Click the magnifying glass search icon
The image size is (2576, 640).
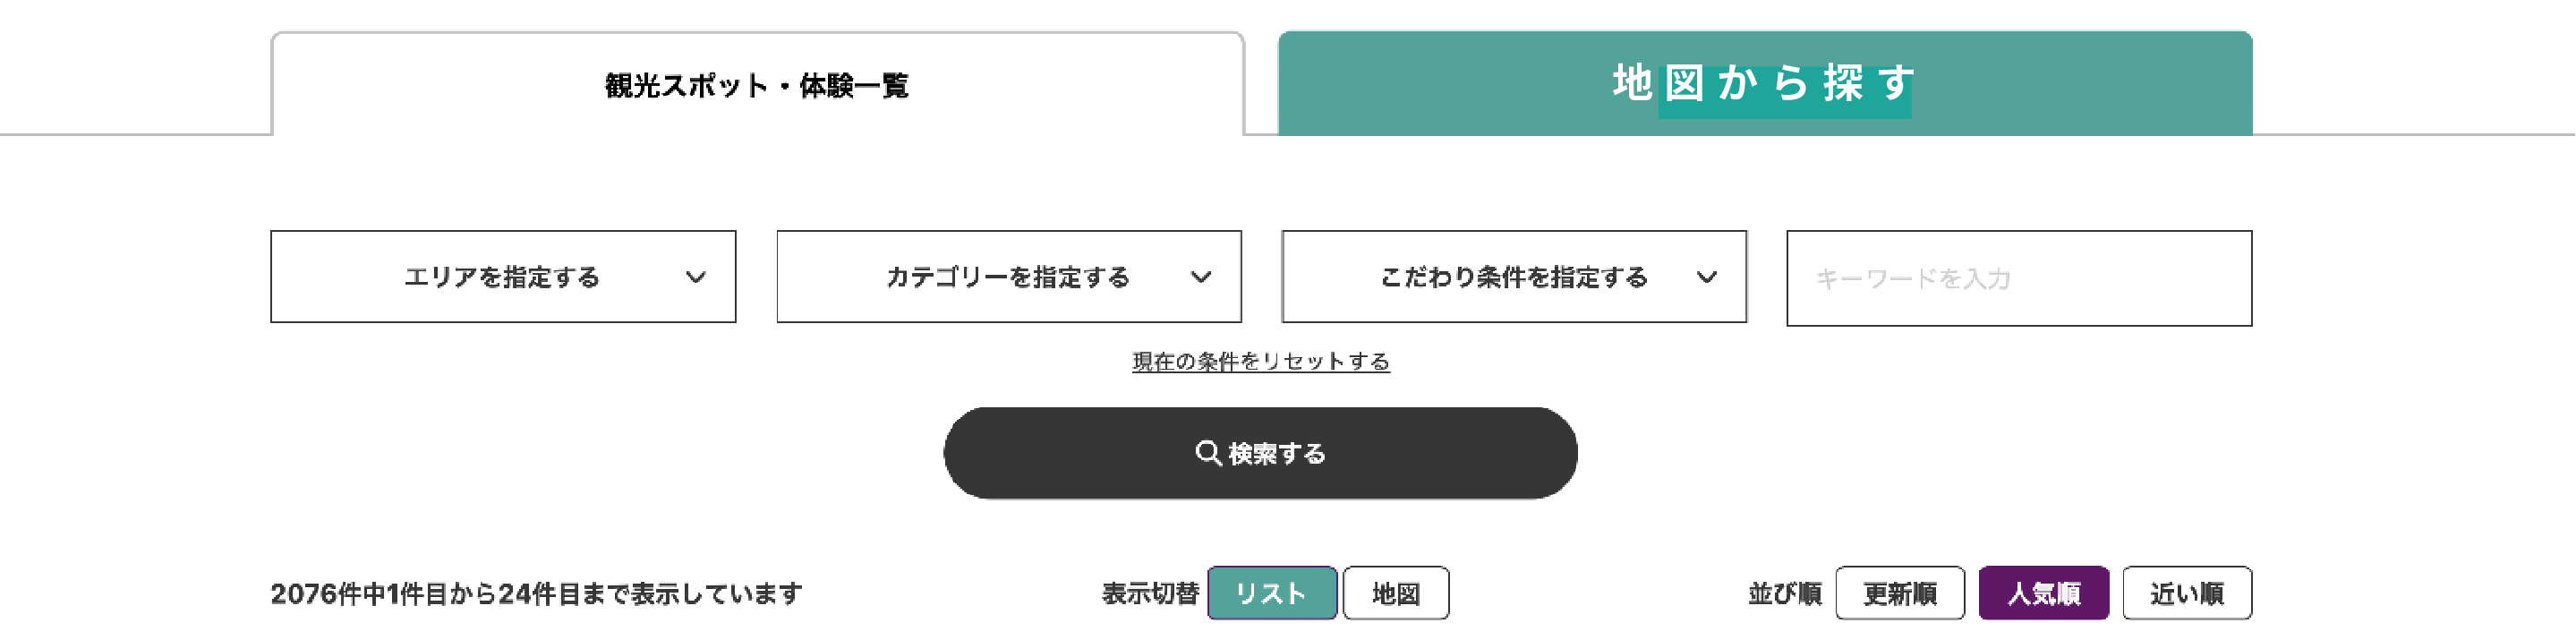point(1208,453)
